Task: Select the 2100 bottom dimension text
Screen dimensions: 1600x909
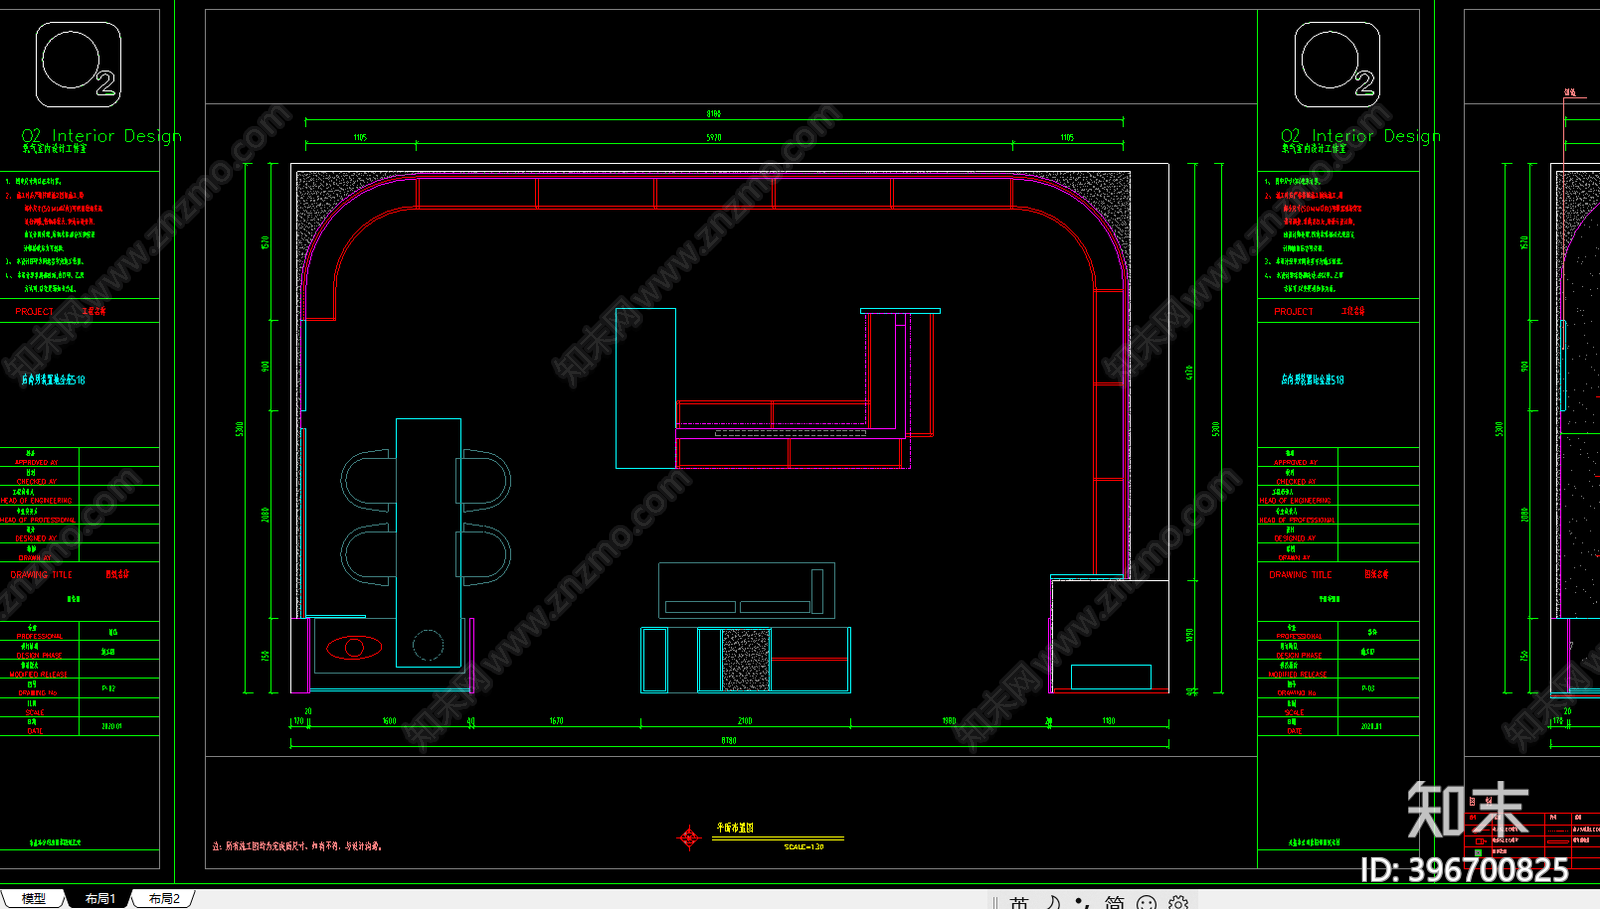Action: [x=745, y=721]
